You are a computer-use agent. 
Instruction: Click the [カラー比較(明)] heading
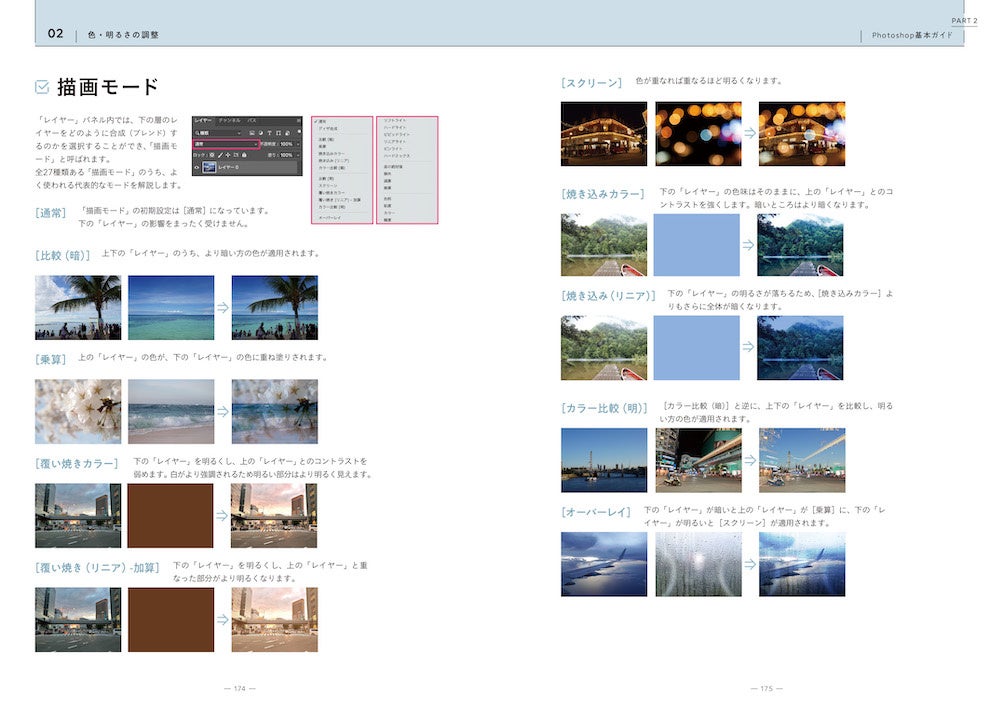pos(604,408)
